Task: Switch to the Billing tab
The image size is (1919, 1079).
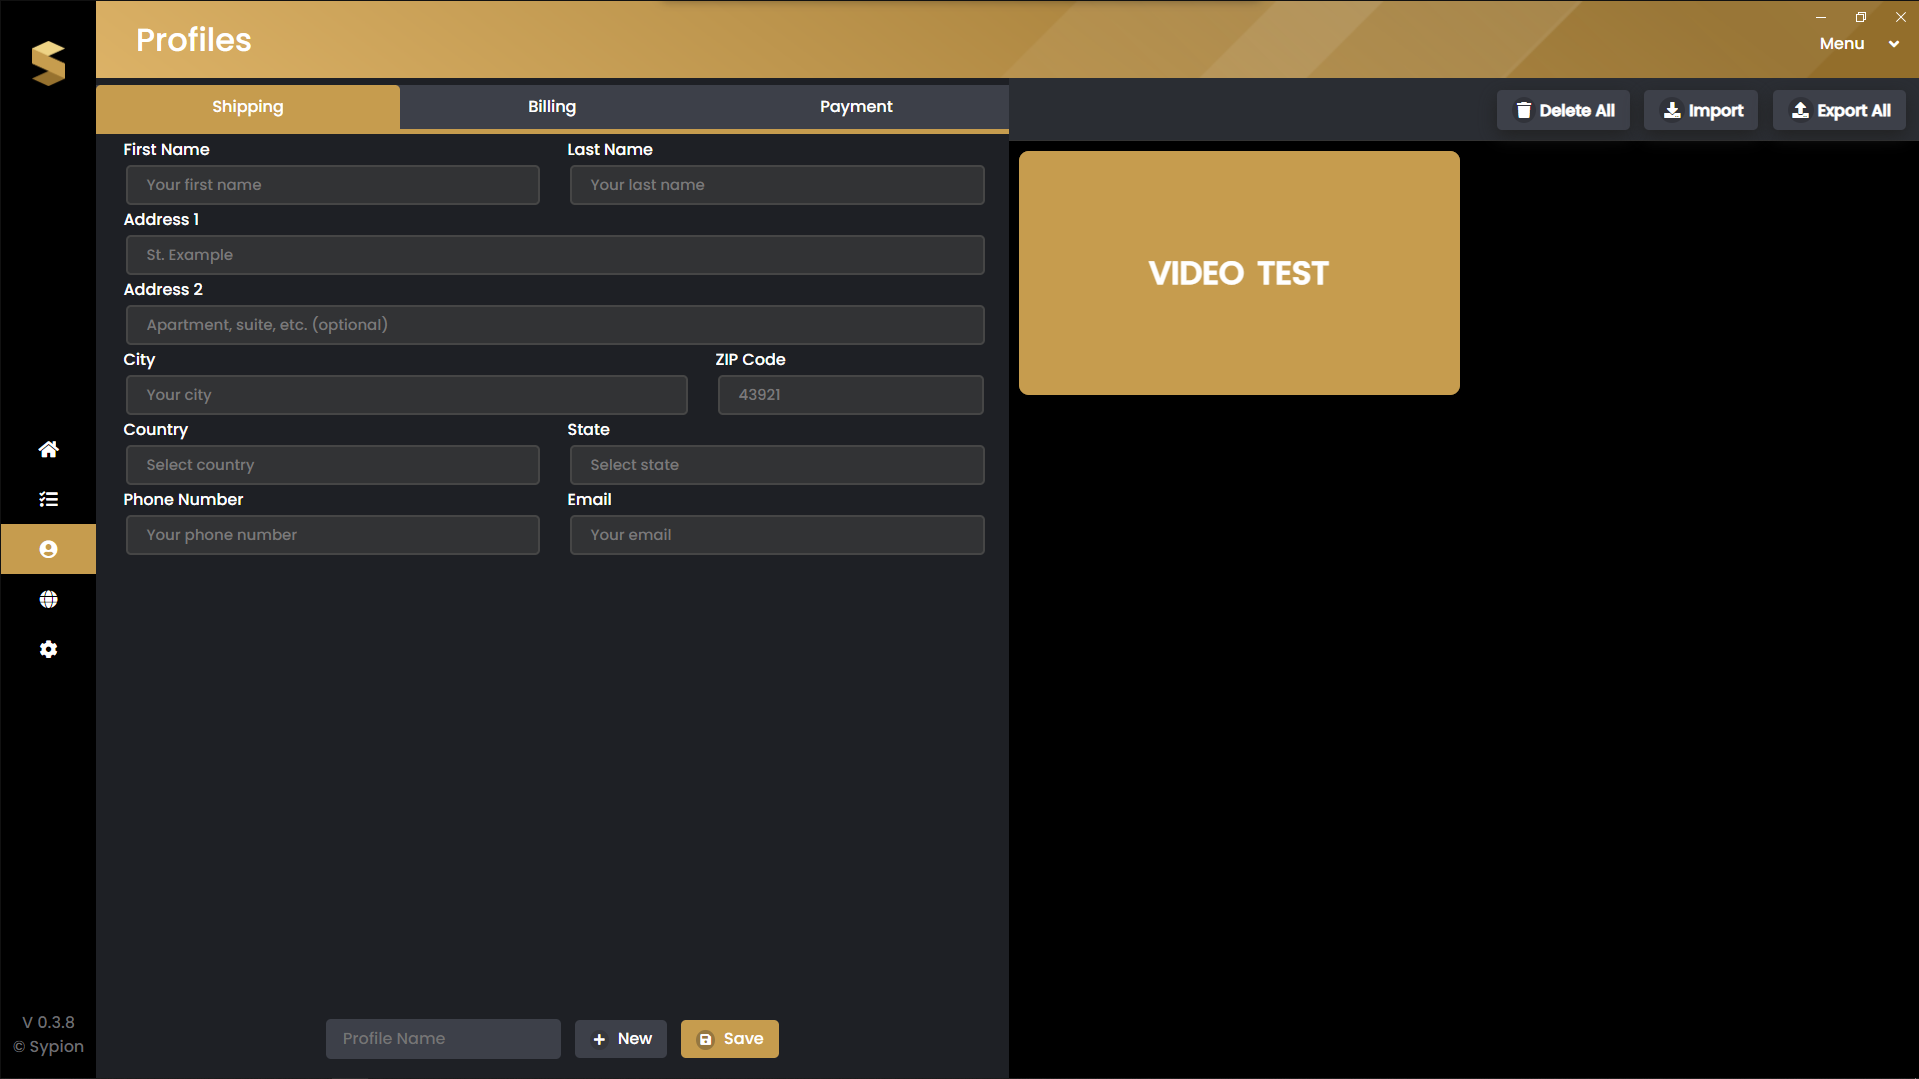Action: (x=552, y=106)
